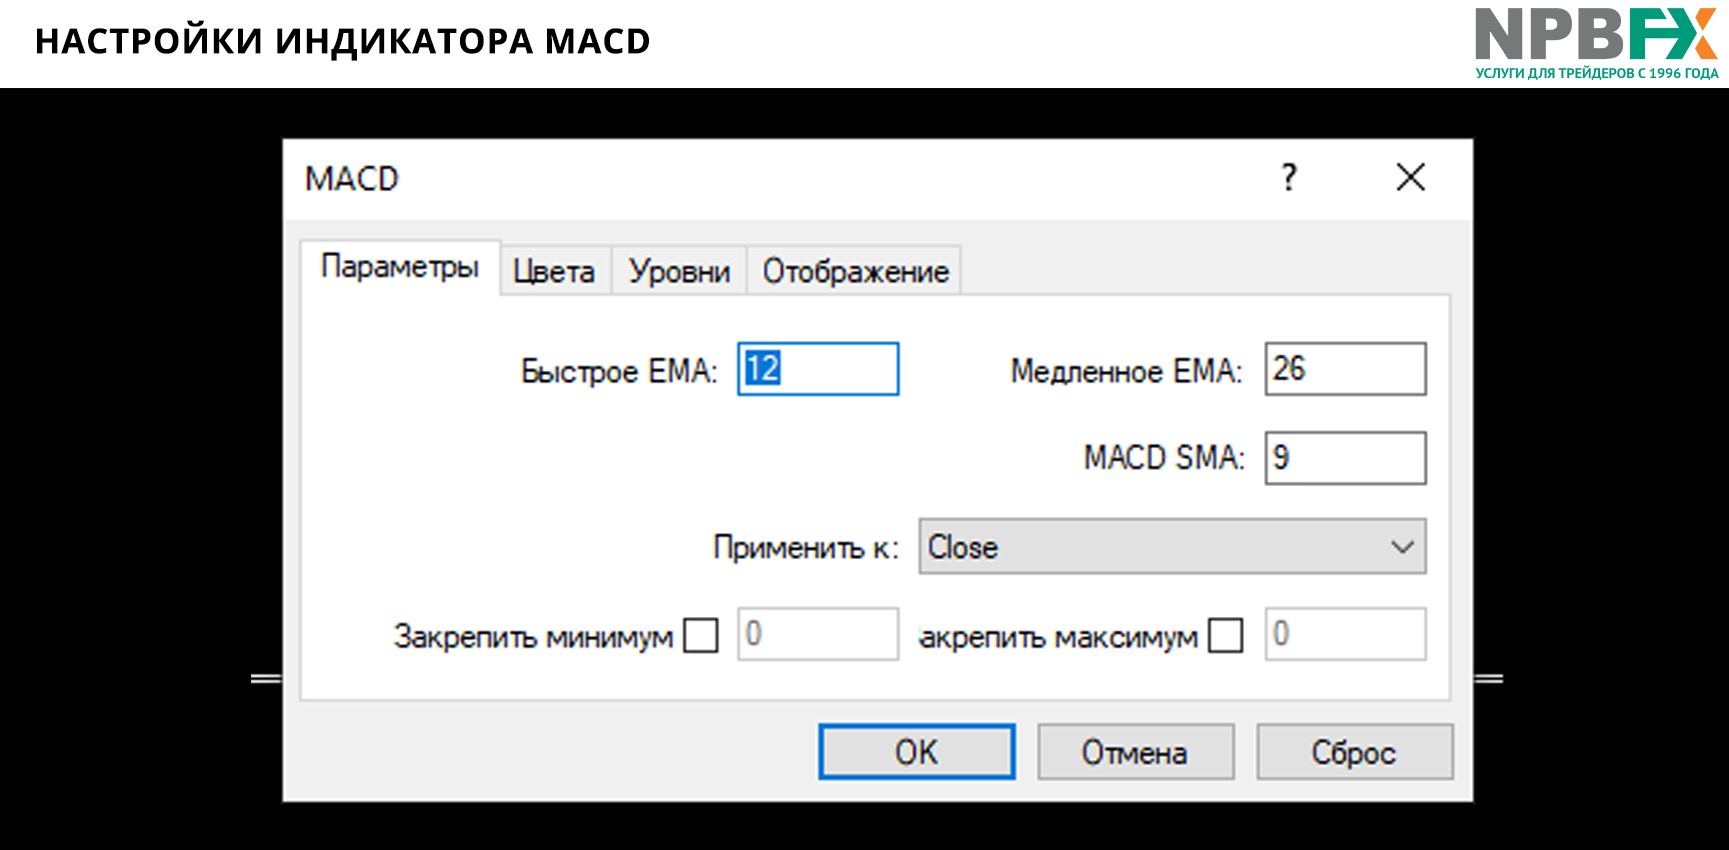Close the MACD dialog window
The width and height of the screenshot is (1729, 850).
[1410, 178]
